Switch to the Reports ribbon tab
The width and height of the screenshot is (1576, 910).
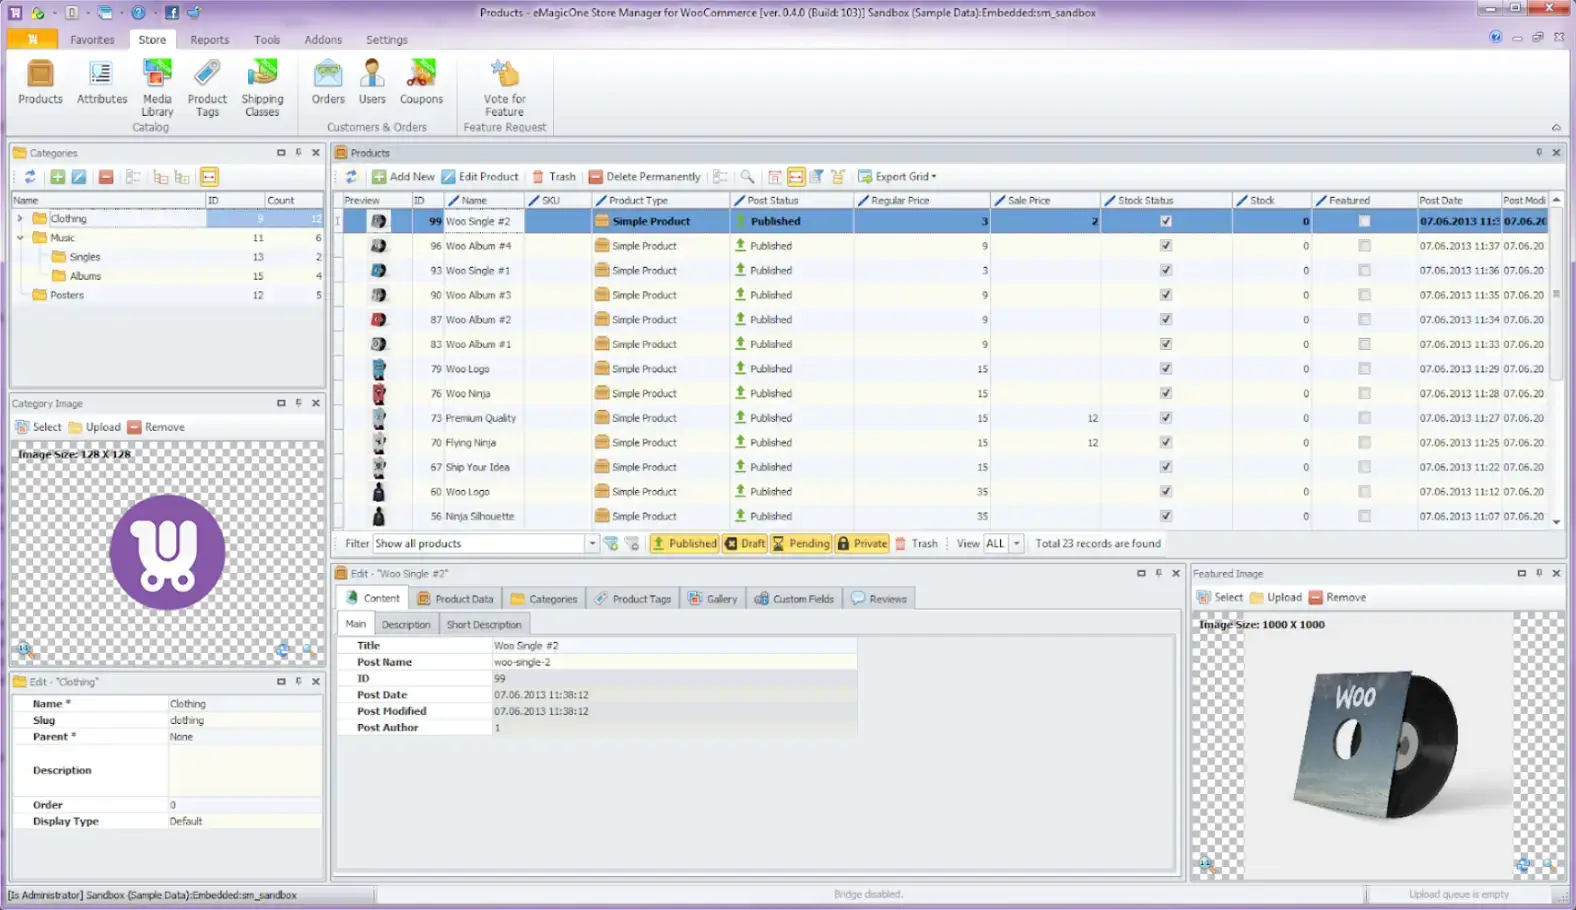point(209,40)
